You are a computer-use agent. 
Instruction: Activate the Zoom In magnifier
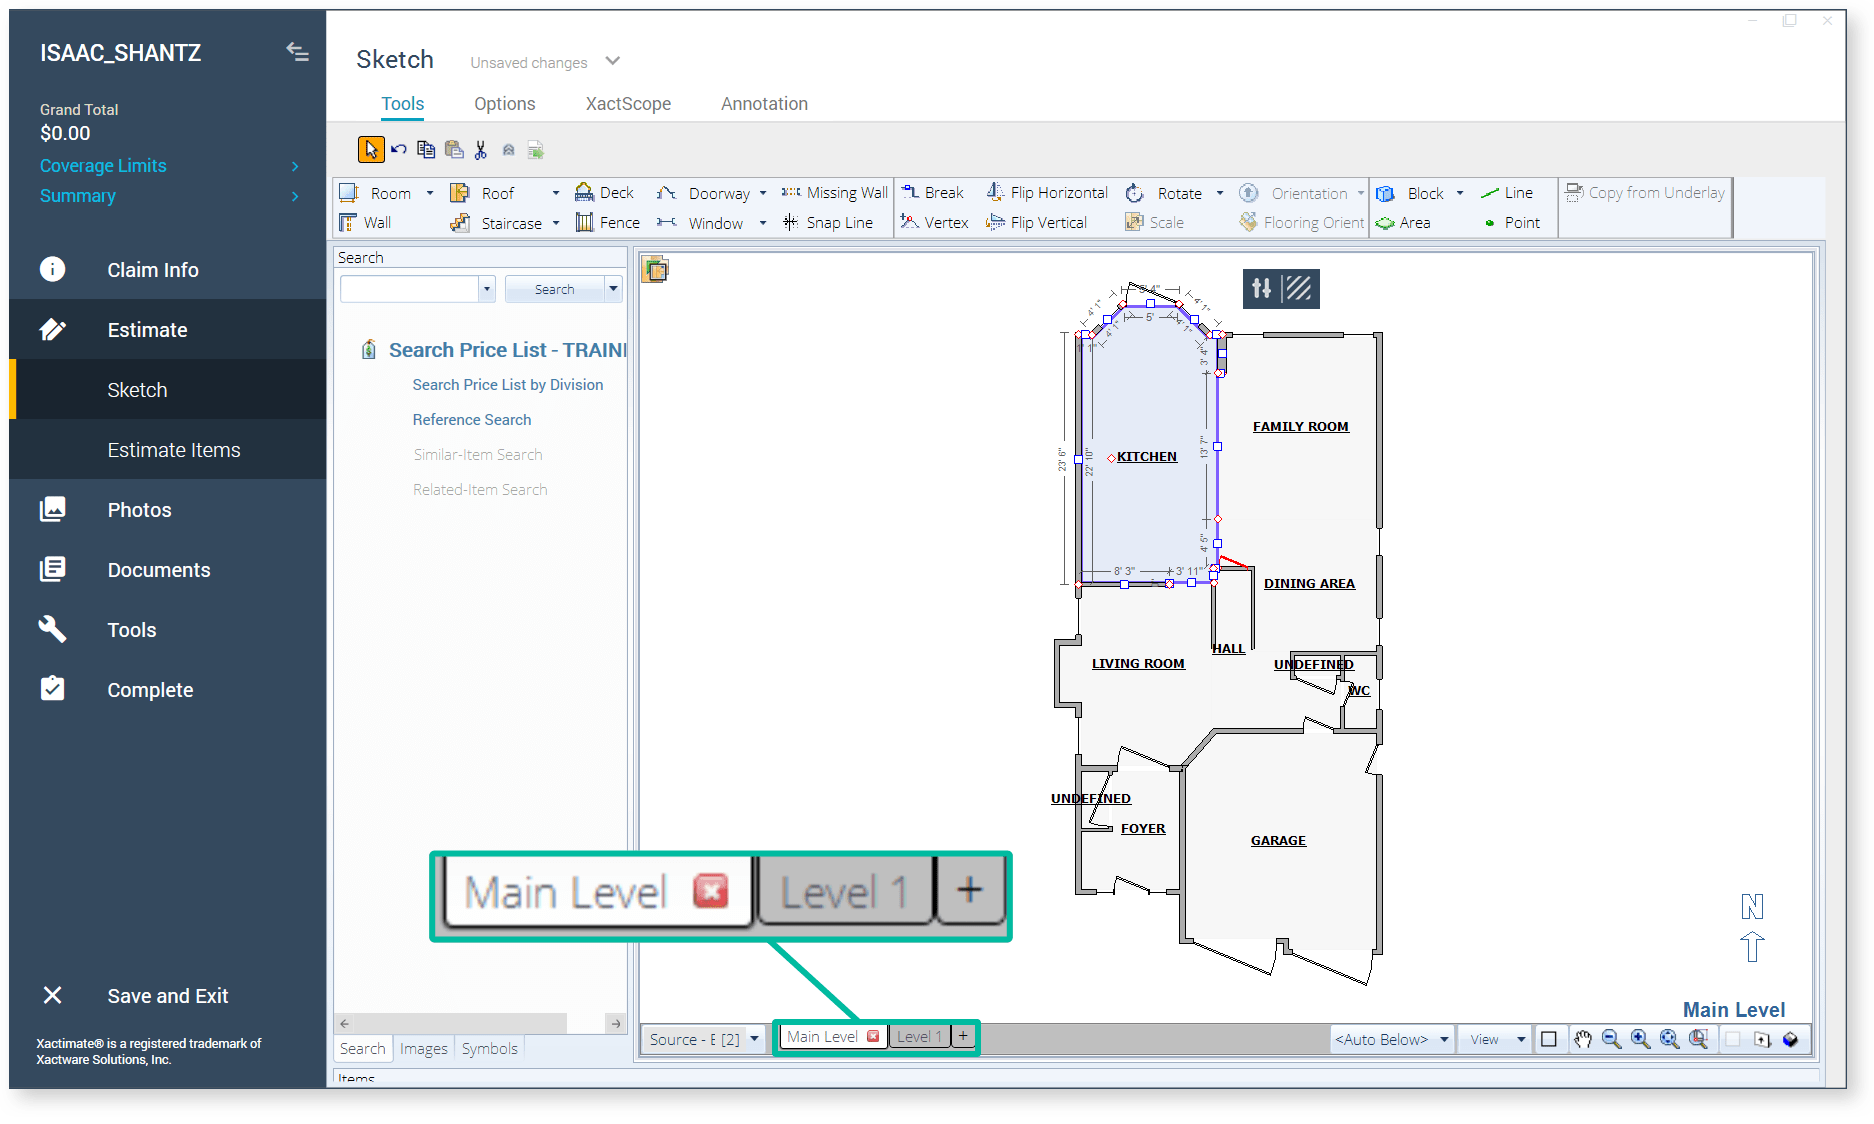pos(1639,1040)
